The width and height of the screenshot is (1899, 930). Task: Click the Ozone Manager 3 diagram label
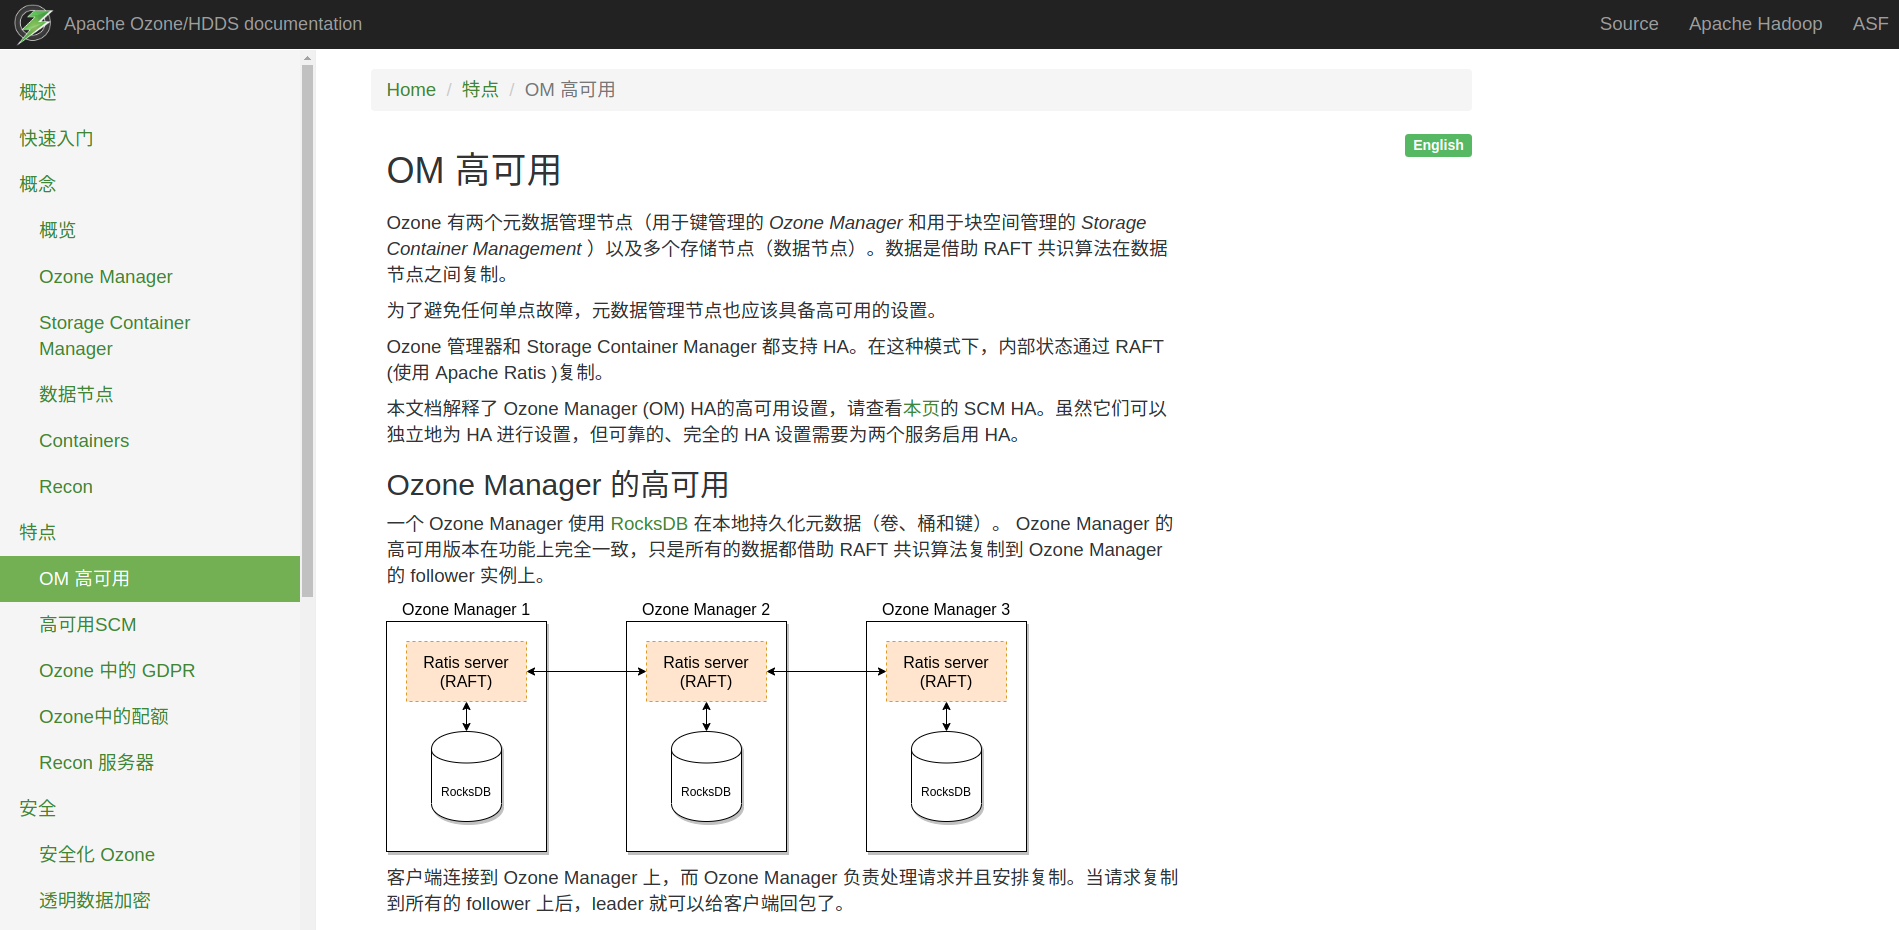click(x=946, y=610)
